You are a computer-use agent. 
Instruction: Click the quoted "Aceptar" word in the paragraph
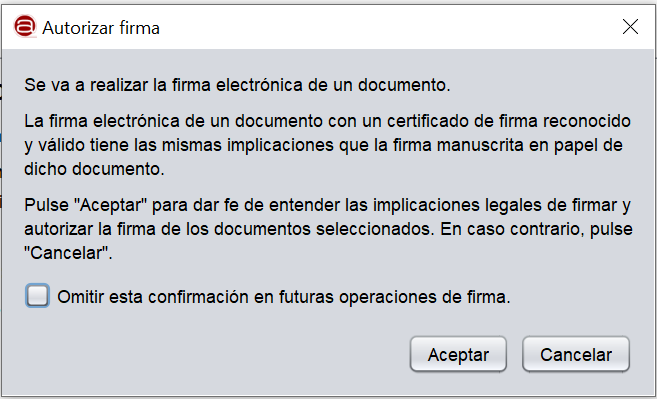(x=110, y=205)
